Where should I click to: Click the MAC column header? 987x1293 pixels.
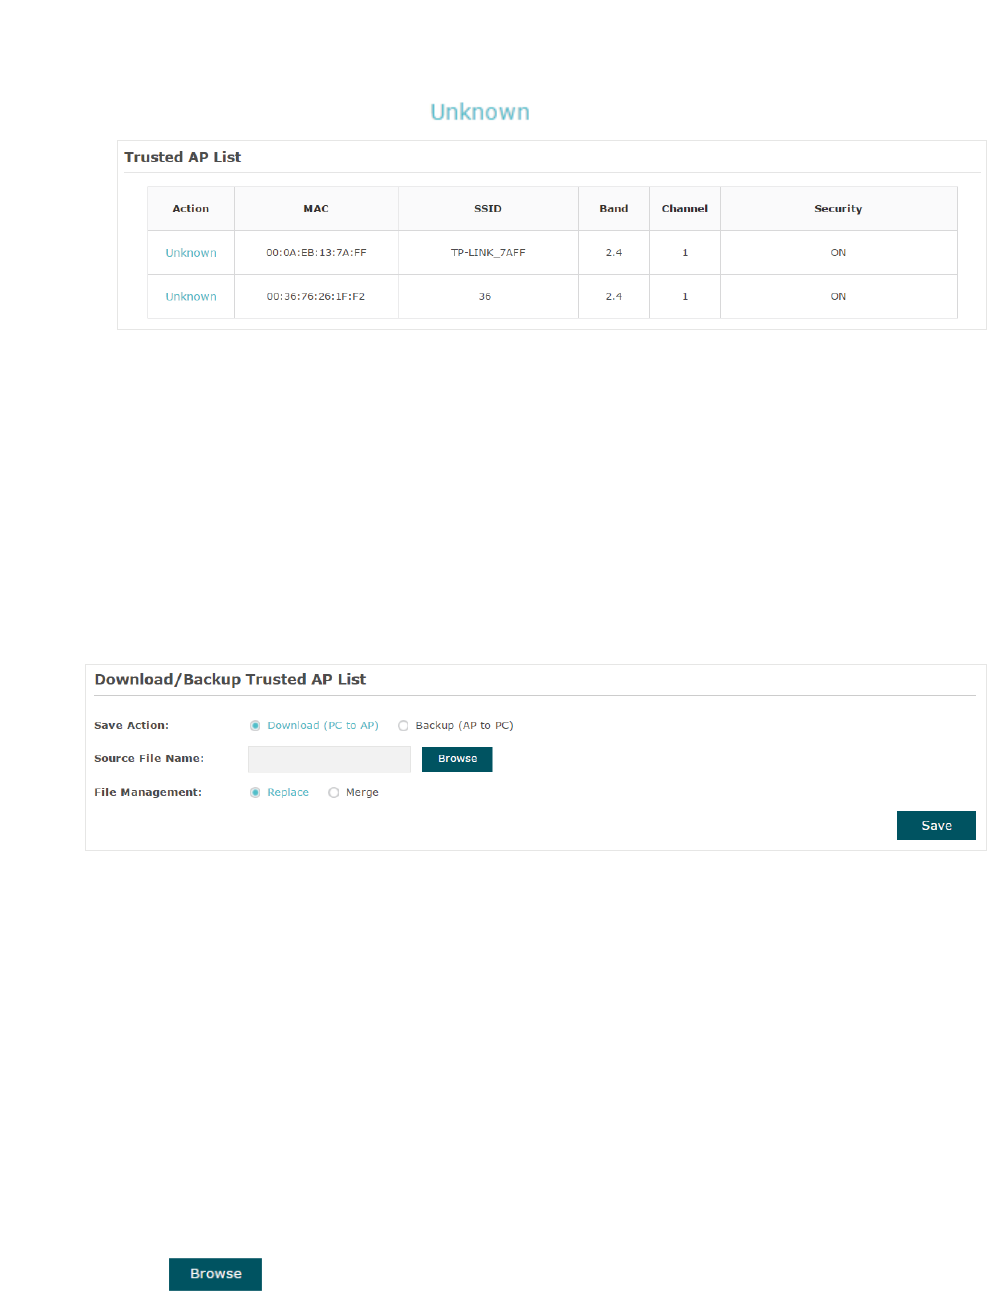click(316, 209)
